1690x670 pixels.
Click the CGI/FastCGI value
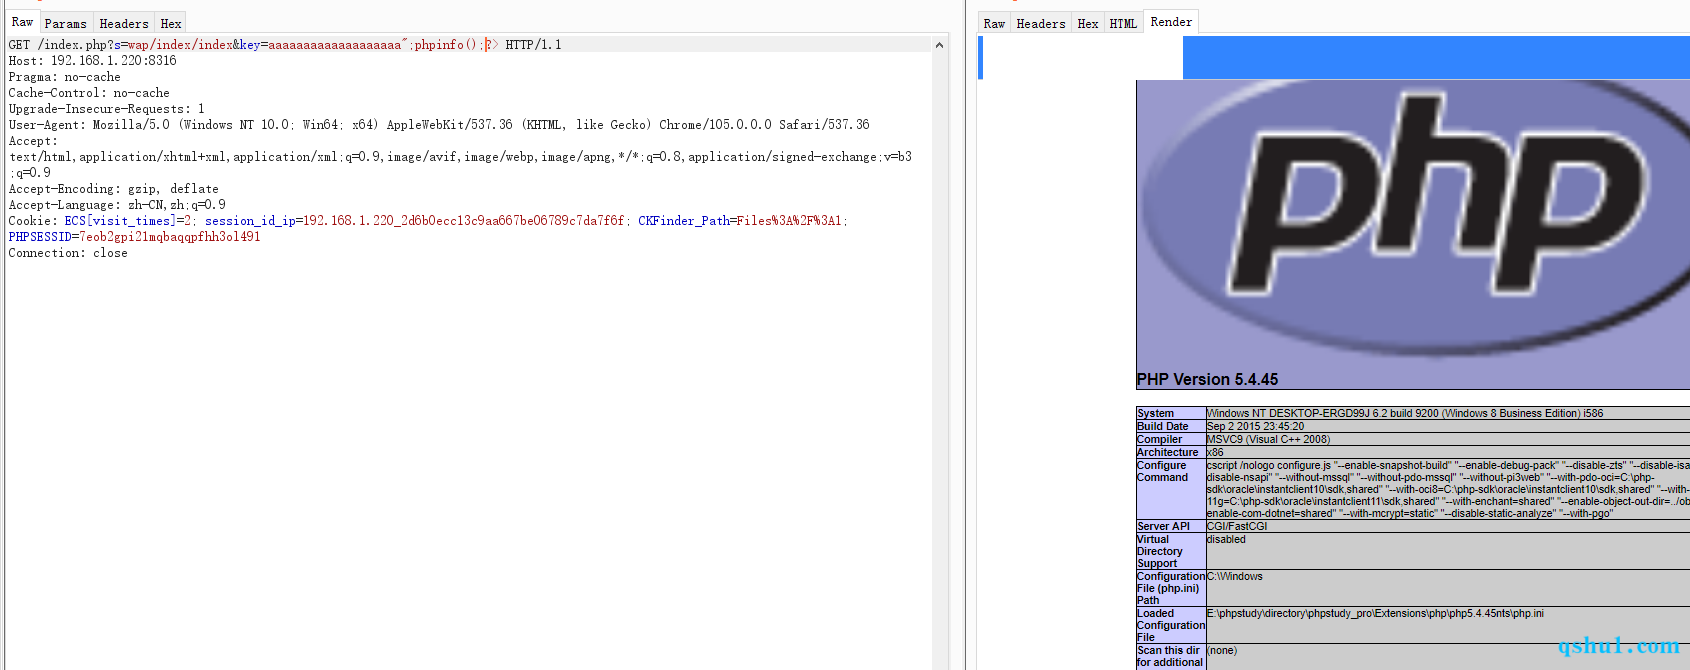coord(1237,526)
